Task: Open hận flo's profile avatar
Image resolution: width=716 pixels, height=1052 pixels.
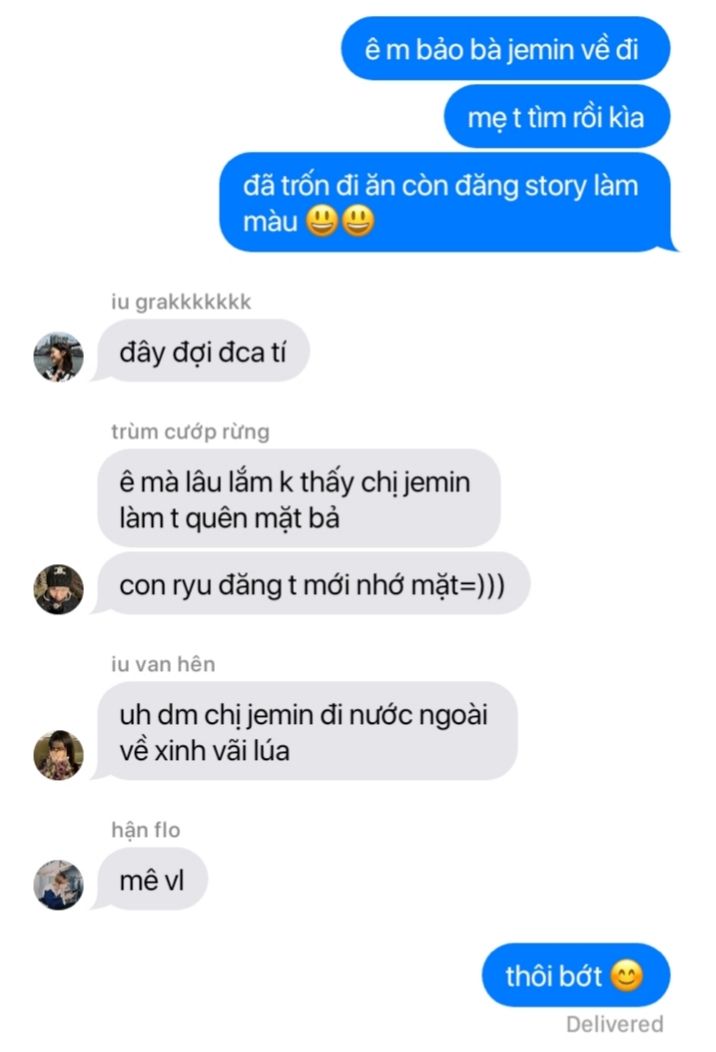Action: (58, 885)
